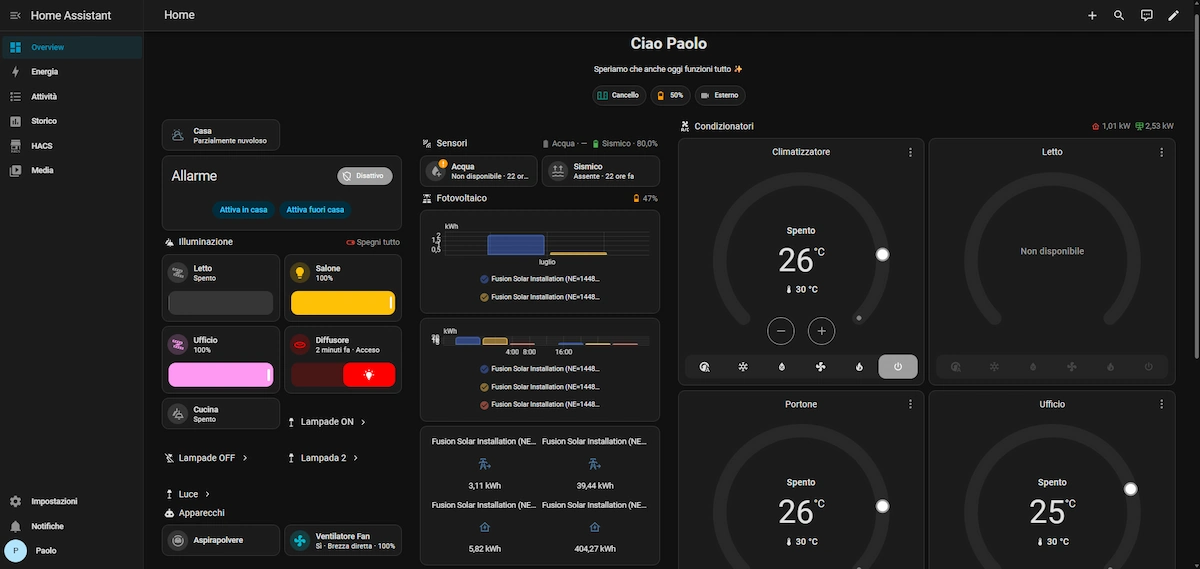
Task: Set Climatizzatore to auto mode icon
Action: 705,367
